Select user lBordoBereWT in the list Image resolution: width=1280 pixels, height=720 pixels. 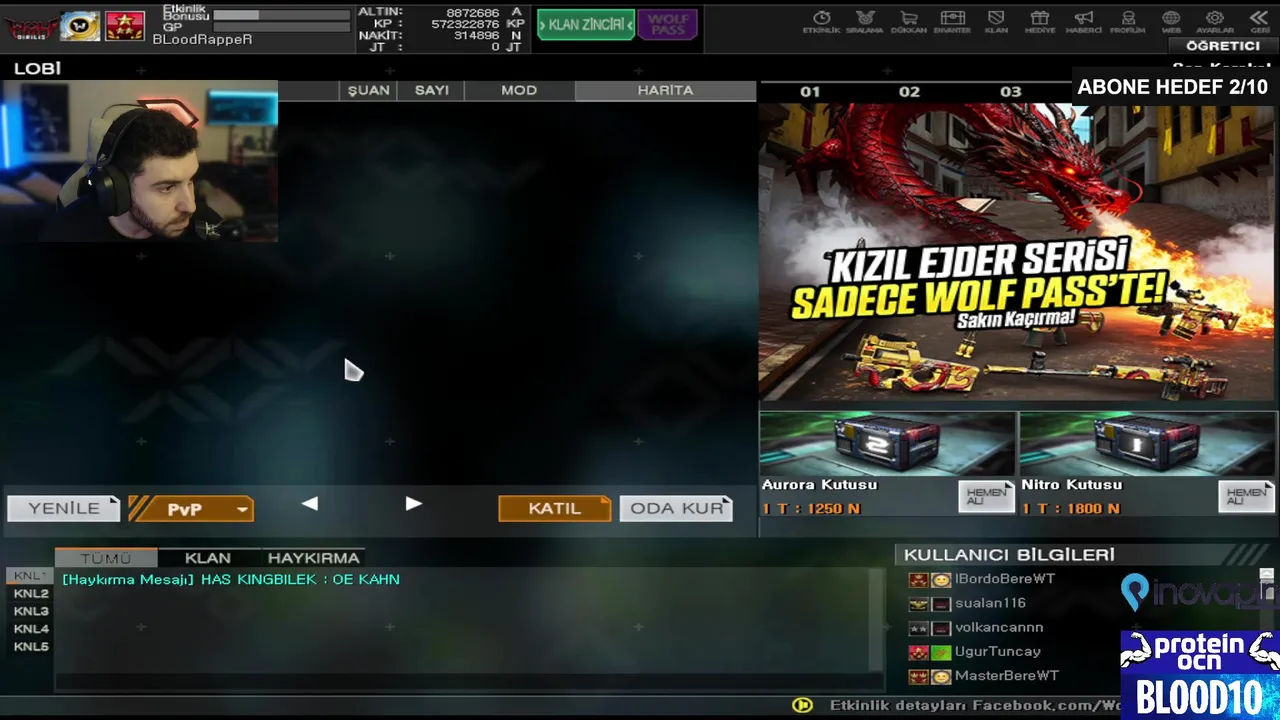pyautogui.click(x=1004, y=579)
